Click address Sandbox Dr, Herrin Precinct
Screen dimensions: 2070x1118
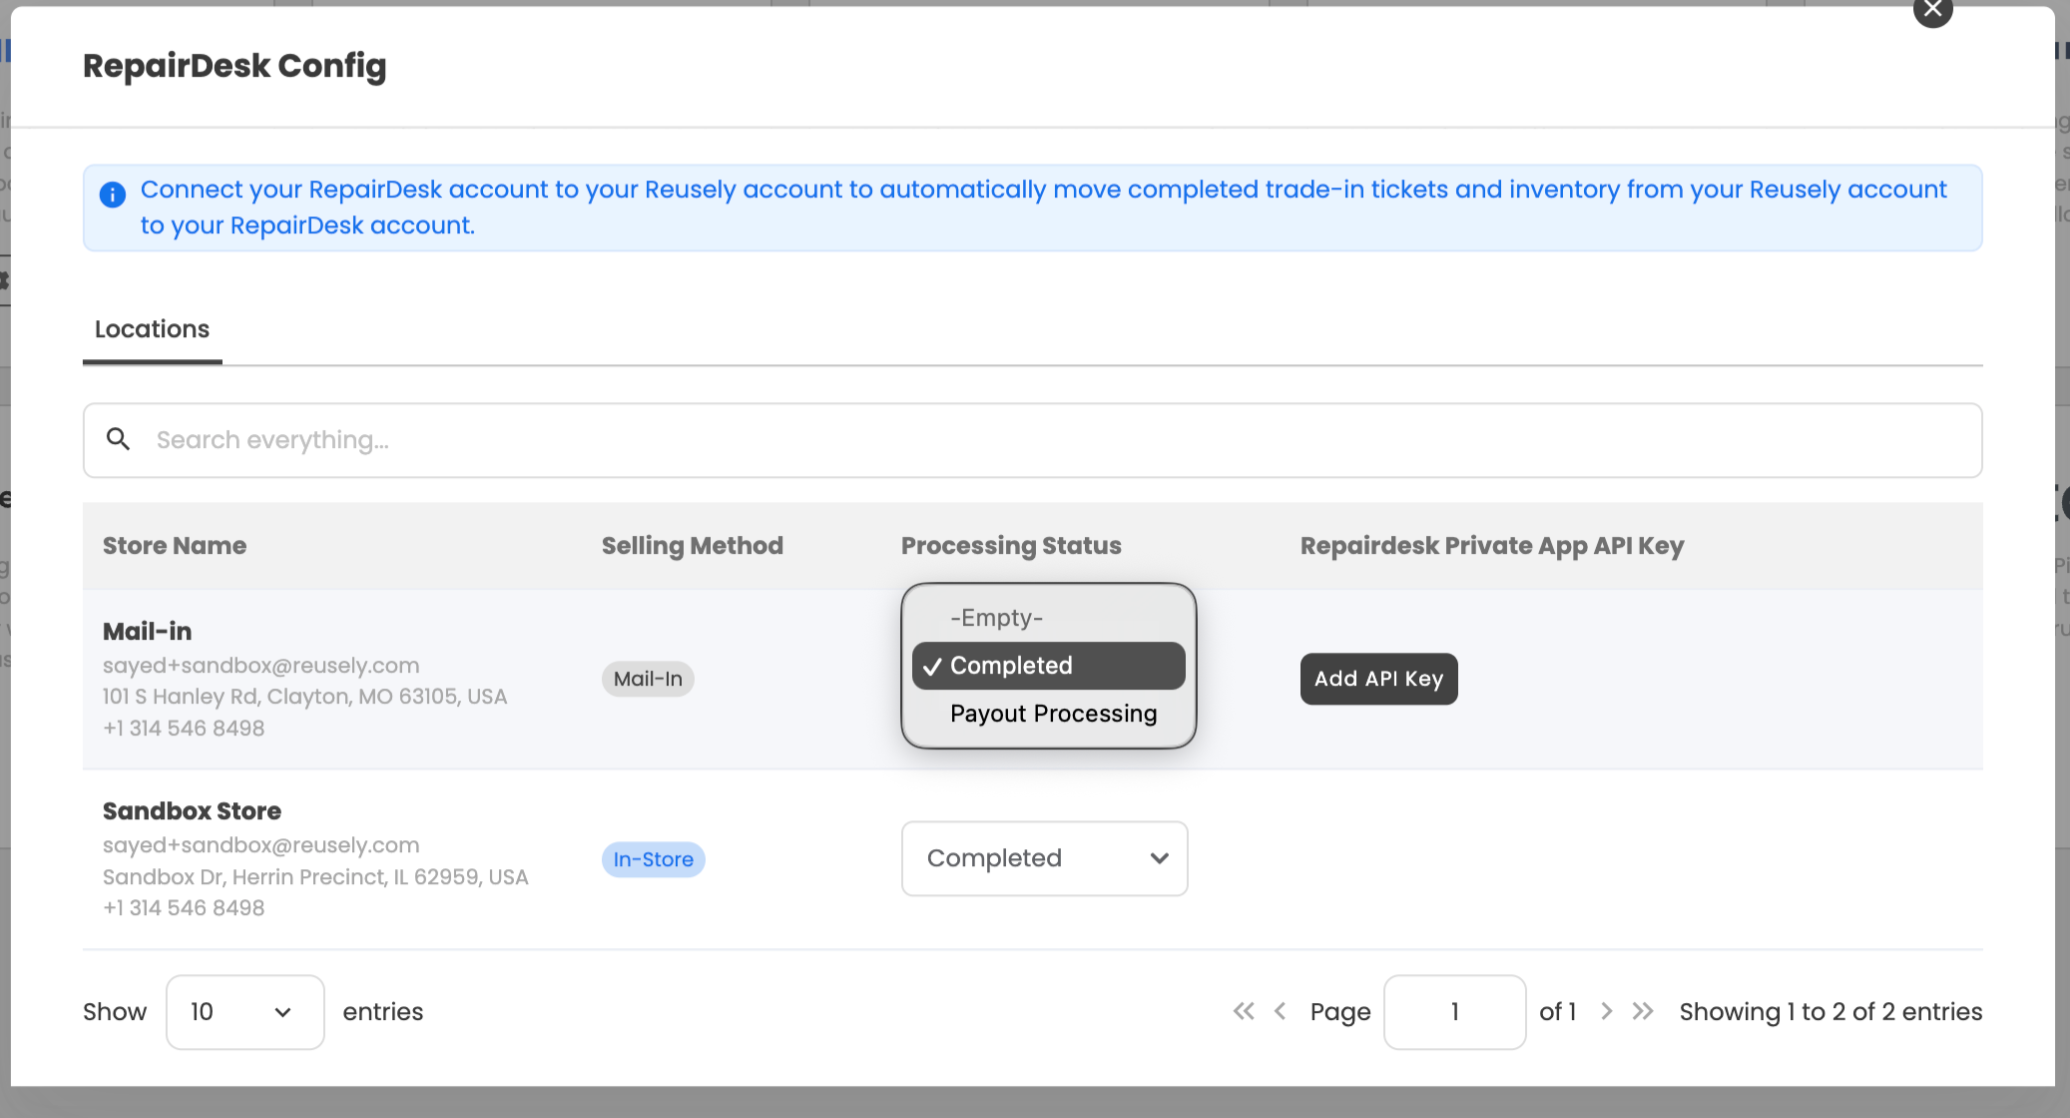click(x=316, y=877)
